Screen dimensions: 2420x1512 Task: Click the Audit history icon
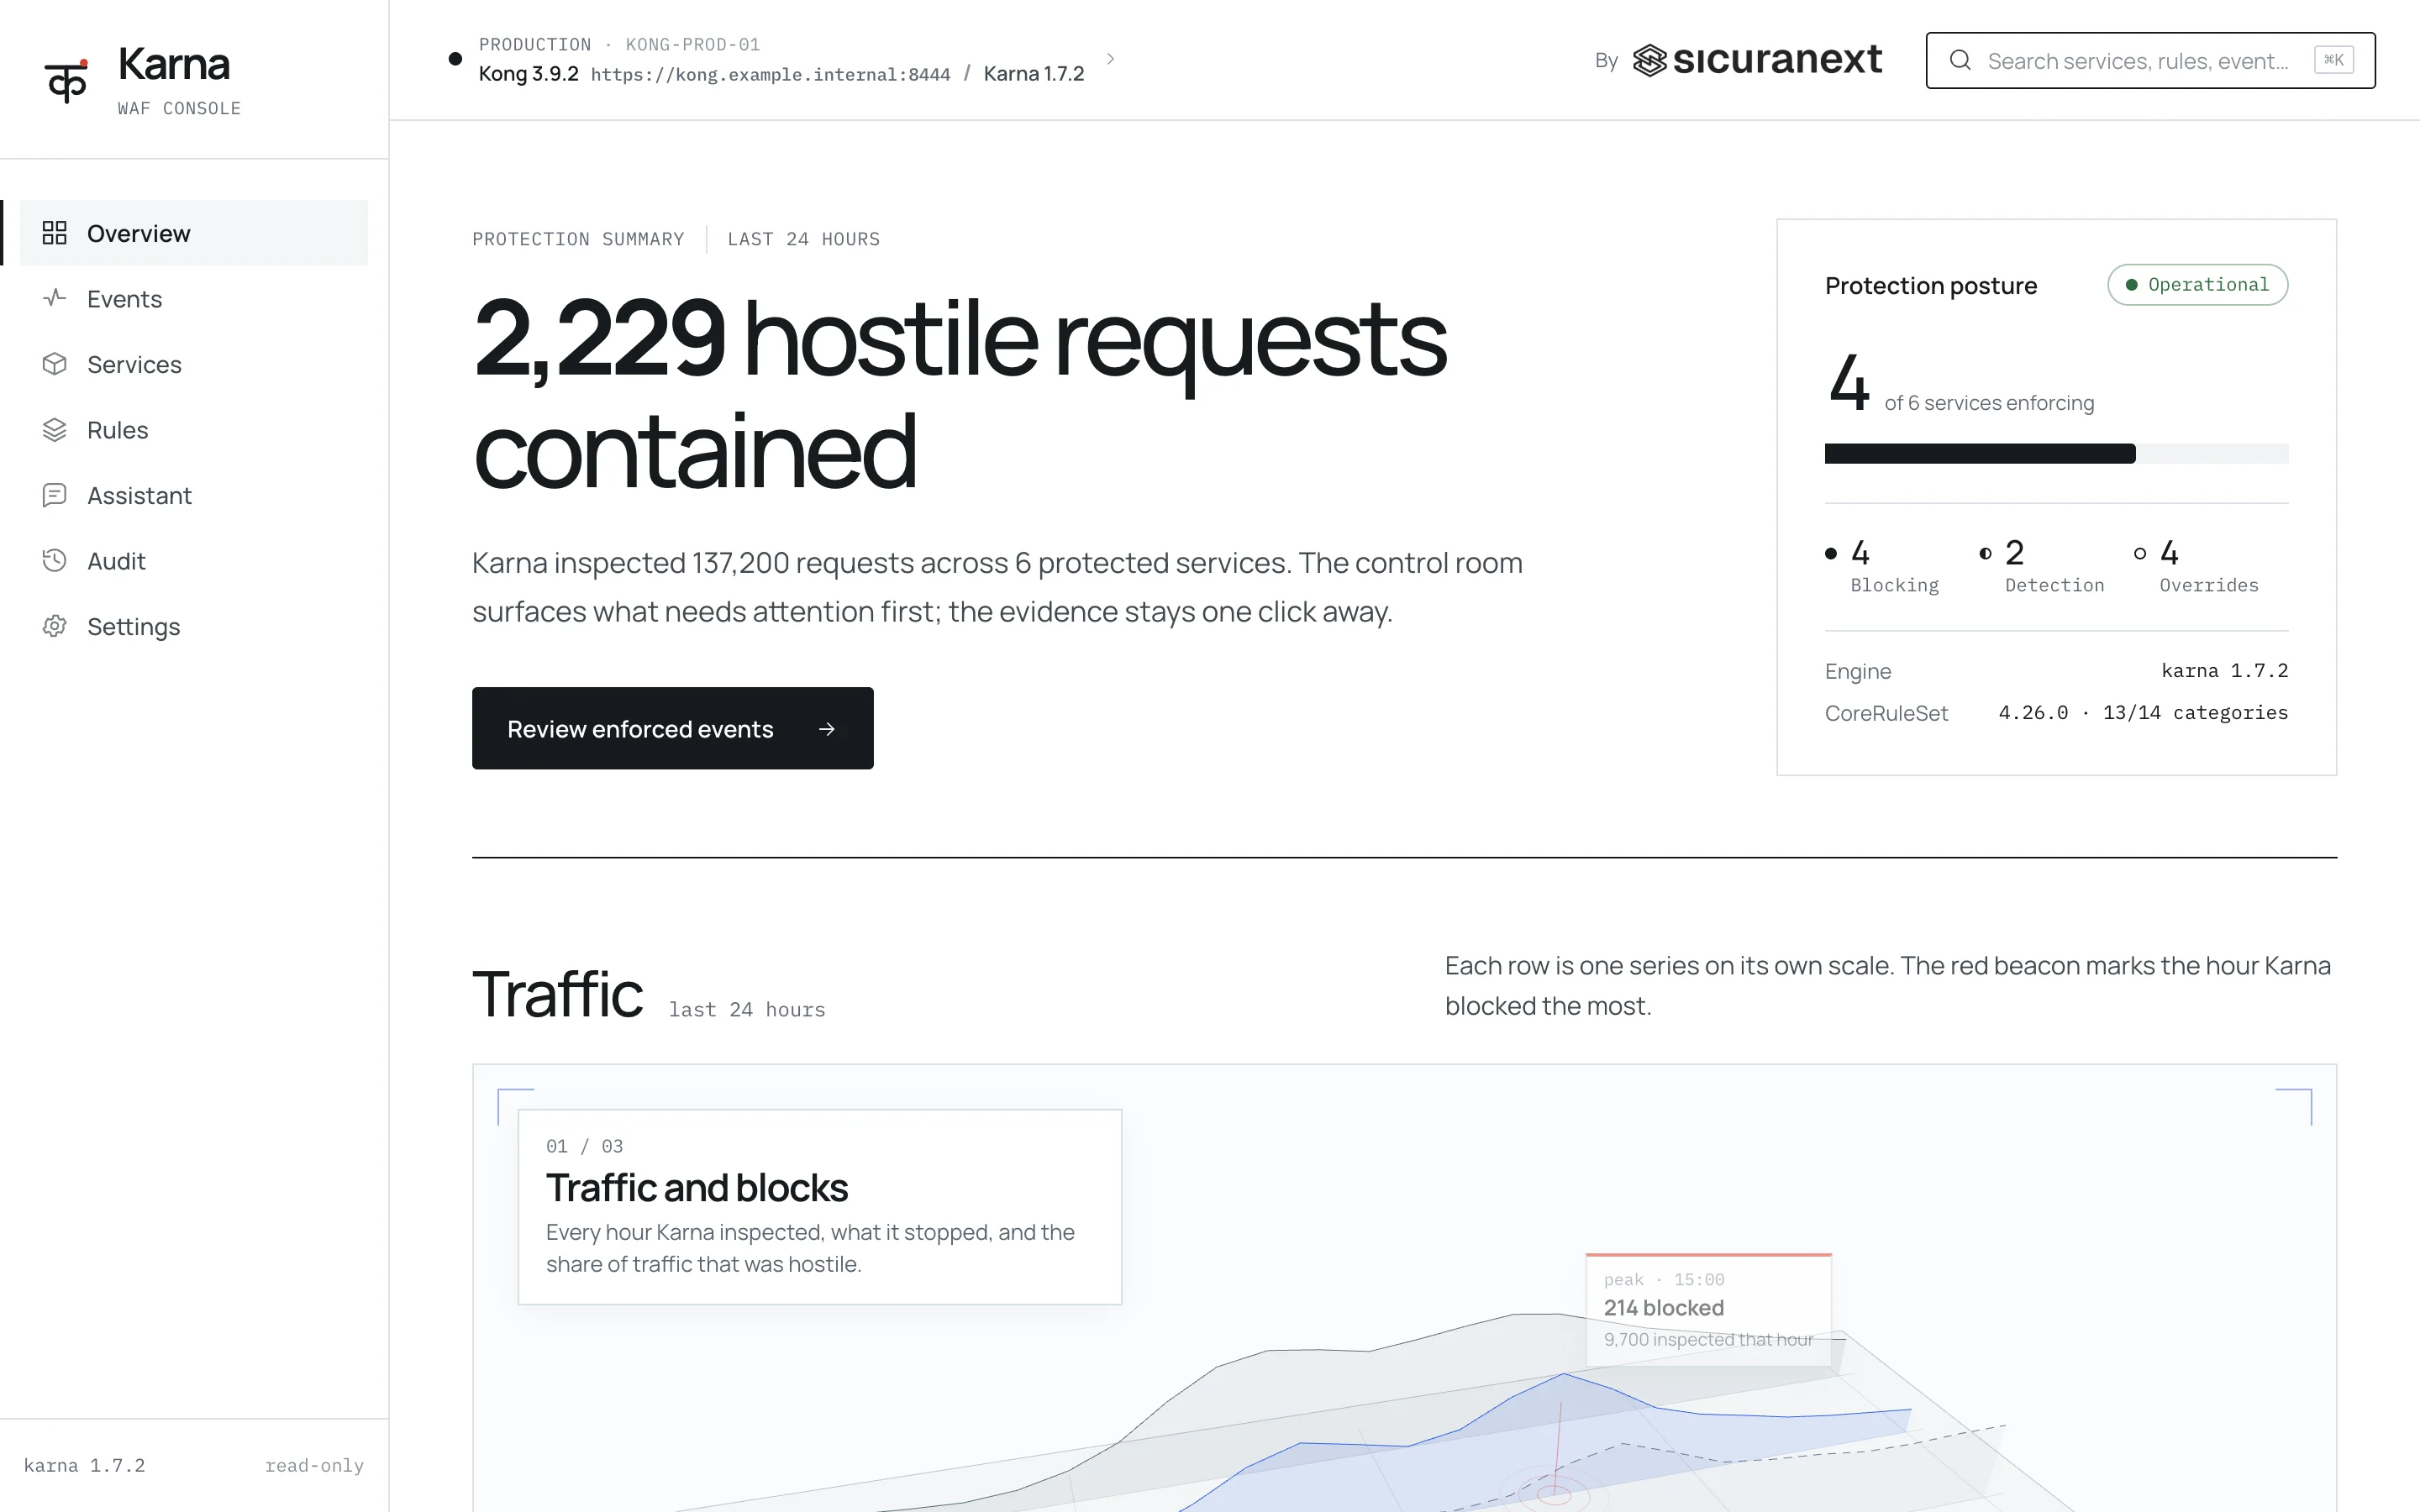tap(54, 561)
